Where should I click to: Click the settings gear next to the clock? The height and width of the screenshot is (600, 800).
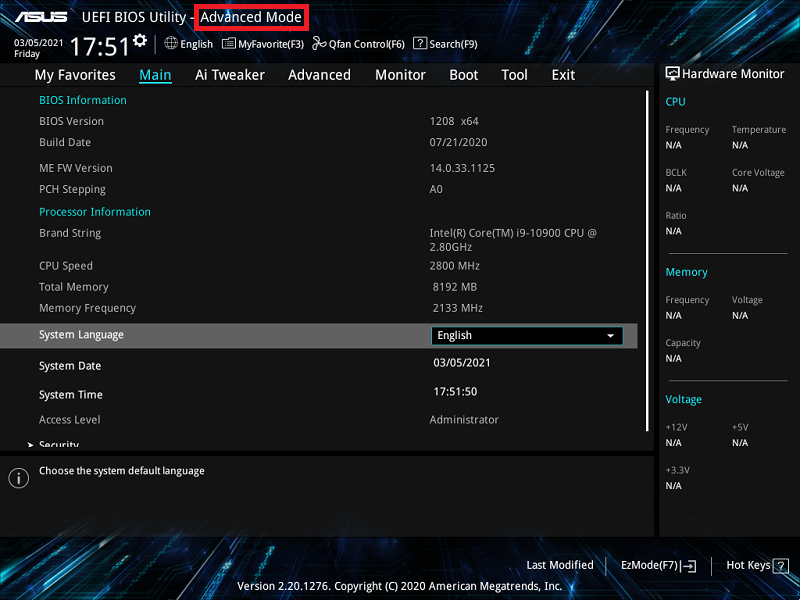140,40
